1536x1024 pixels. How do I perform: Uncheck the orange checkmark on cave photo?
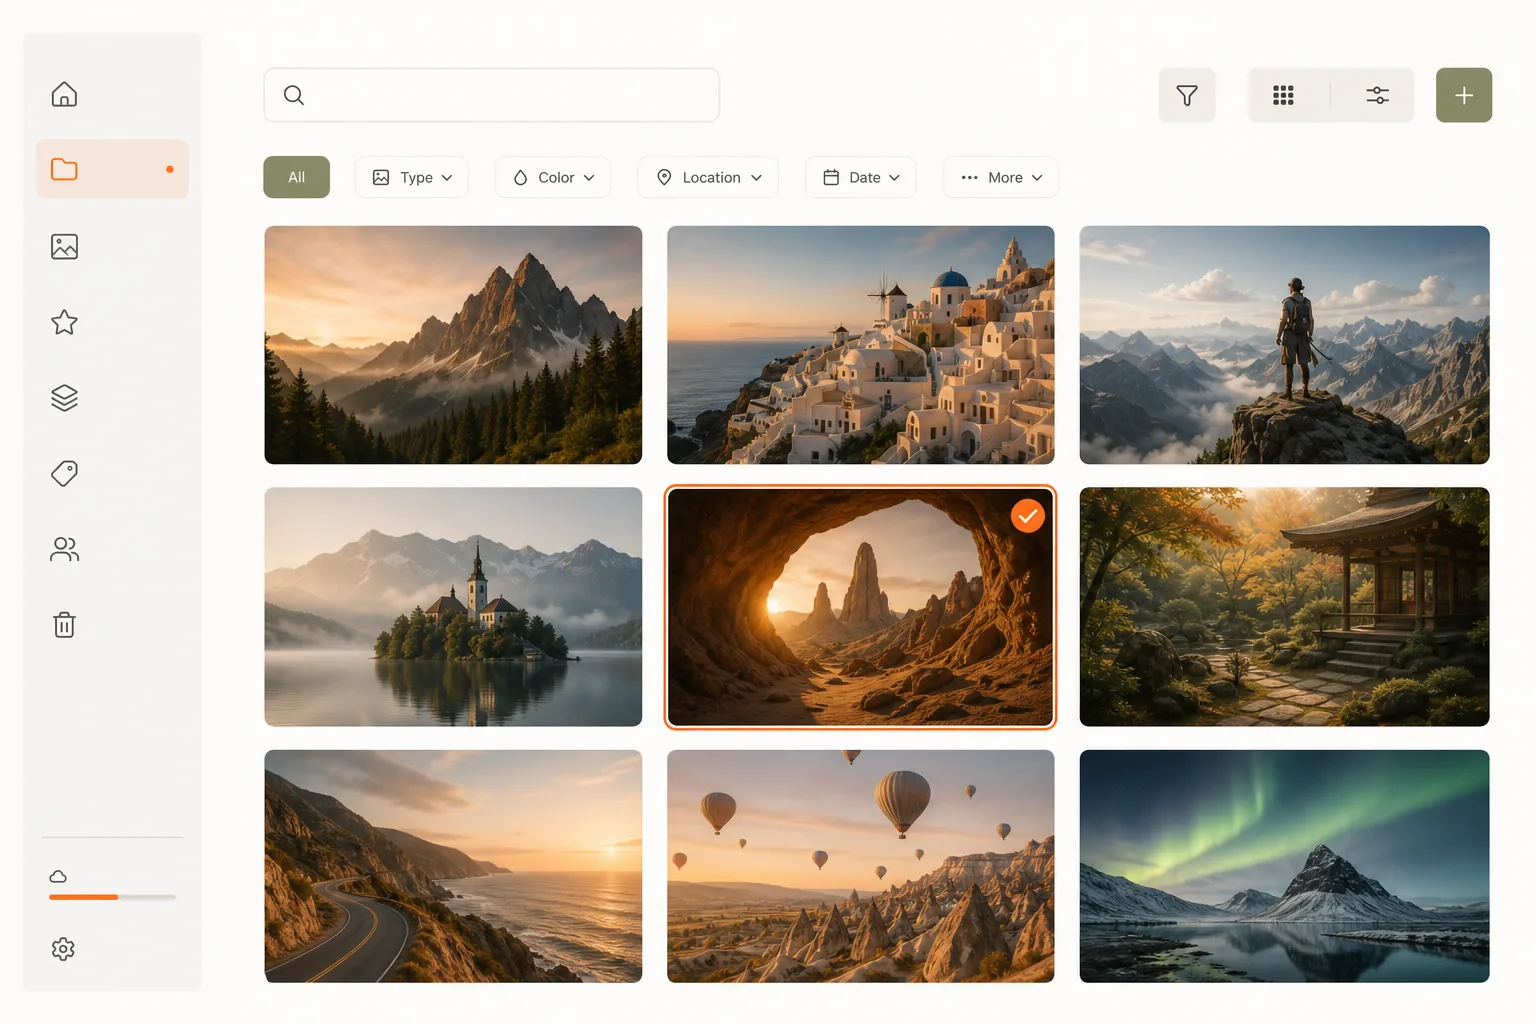[x=1027, y=516]
